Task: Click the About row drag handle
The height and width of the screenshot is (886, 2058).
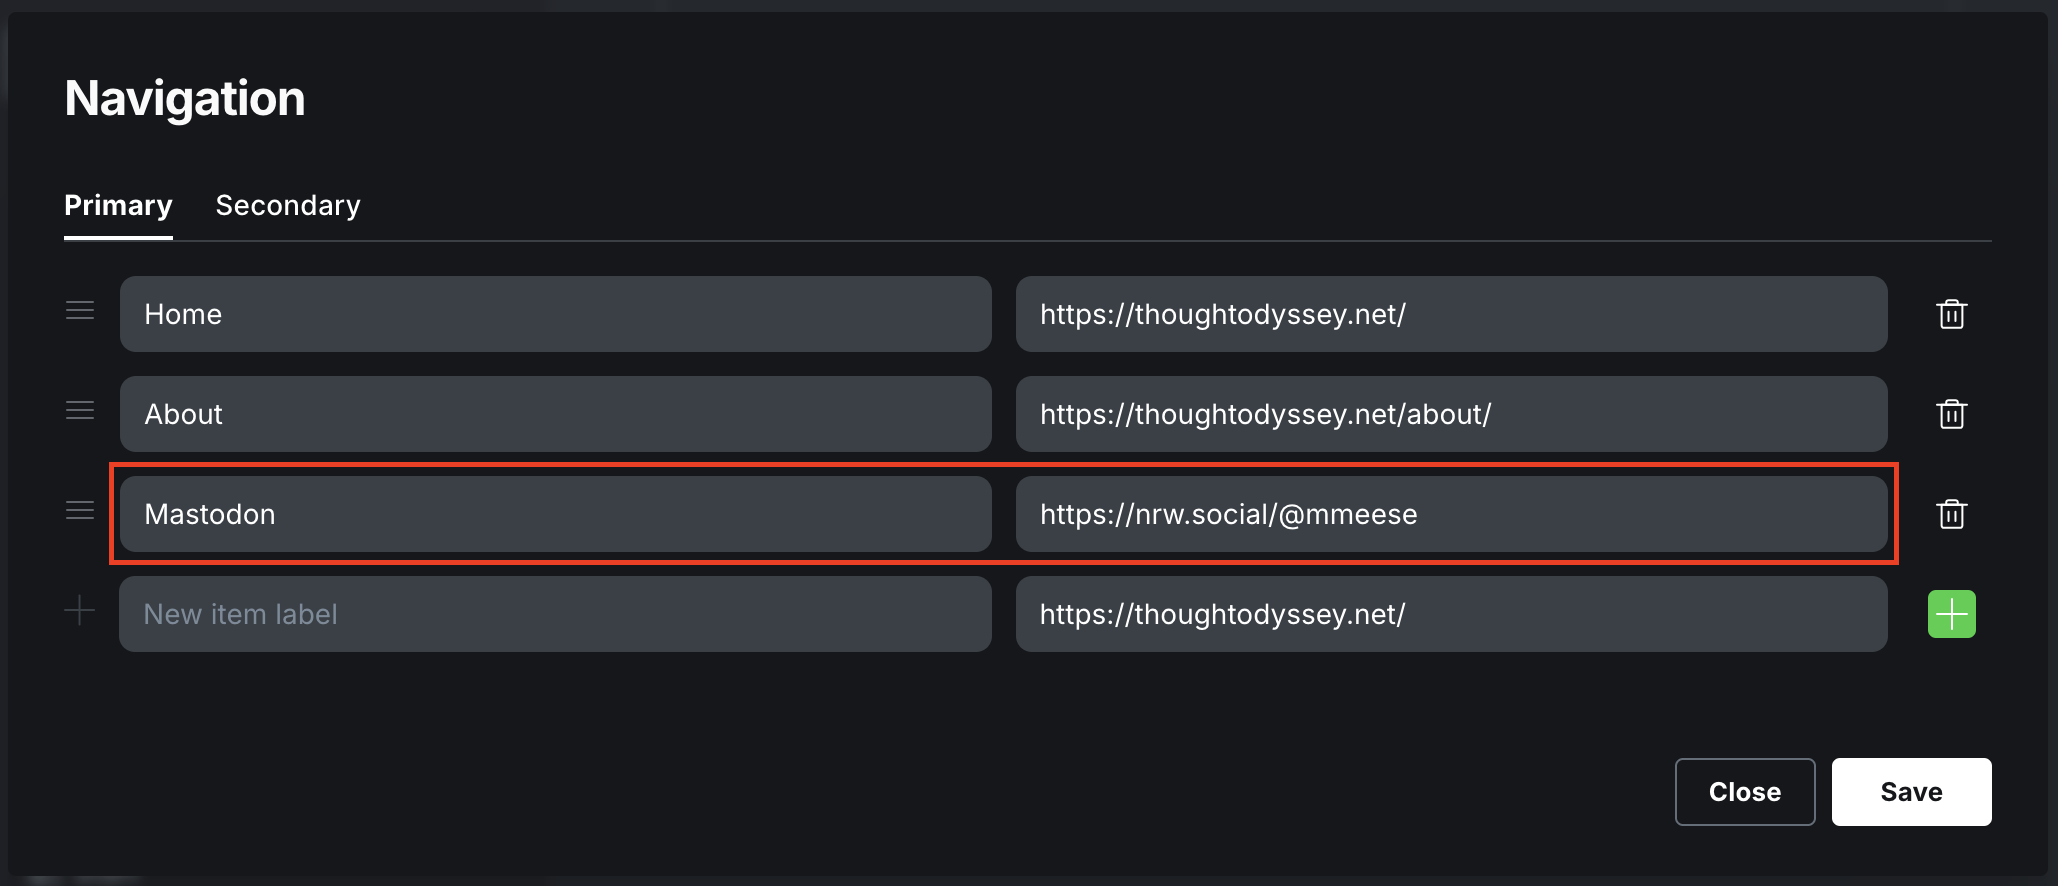Action: (80, 411)
